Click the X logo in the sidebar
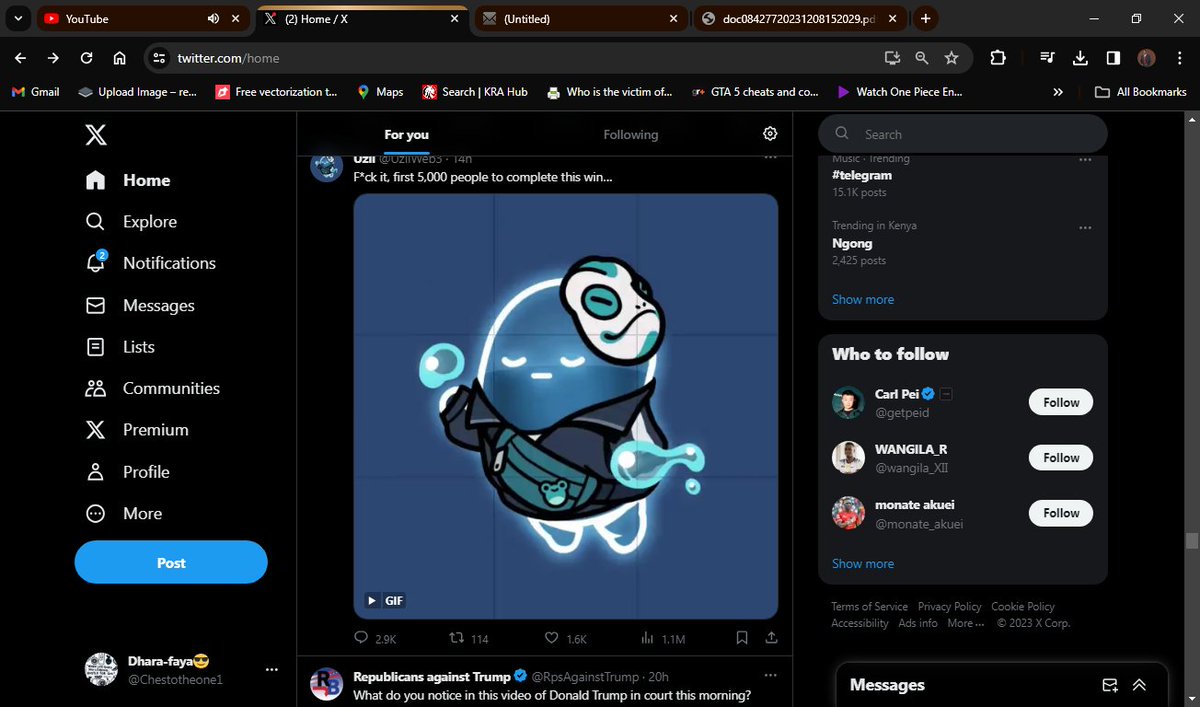The image size is (1200, 707). point(96,135)
